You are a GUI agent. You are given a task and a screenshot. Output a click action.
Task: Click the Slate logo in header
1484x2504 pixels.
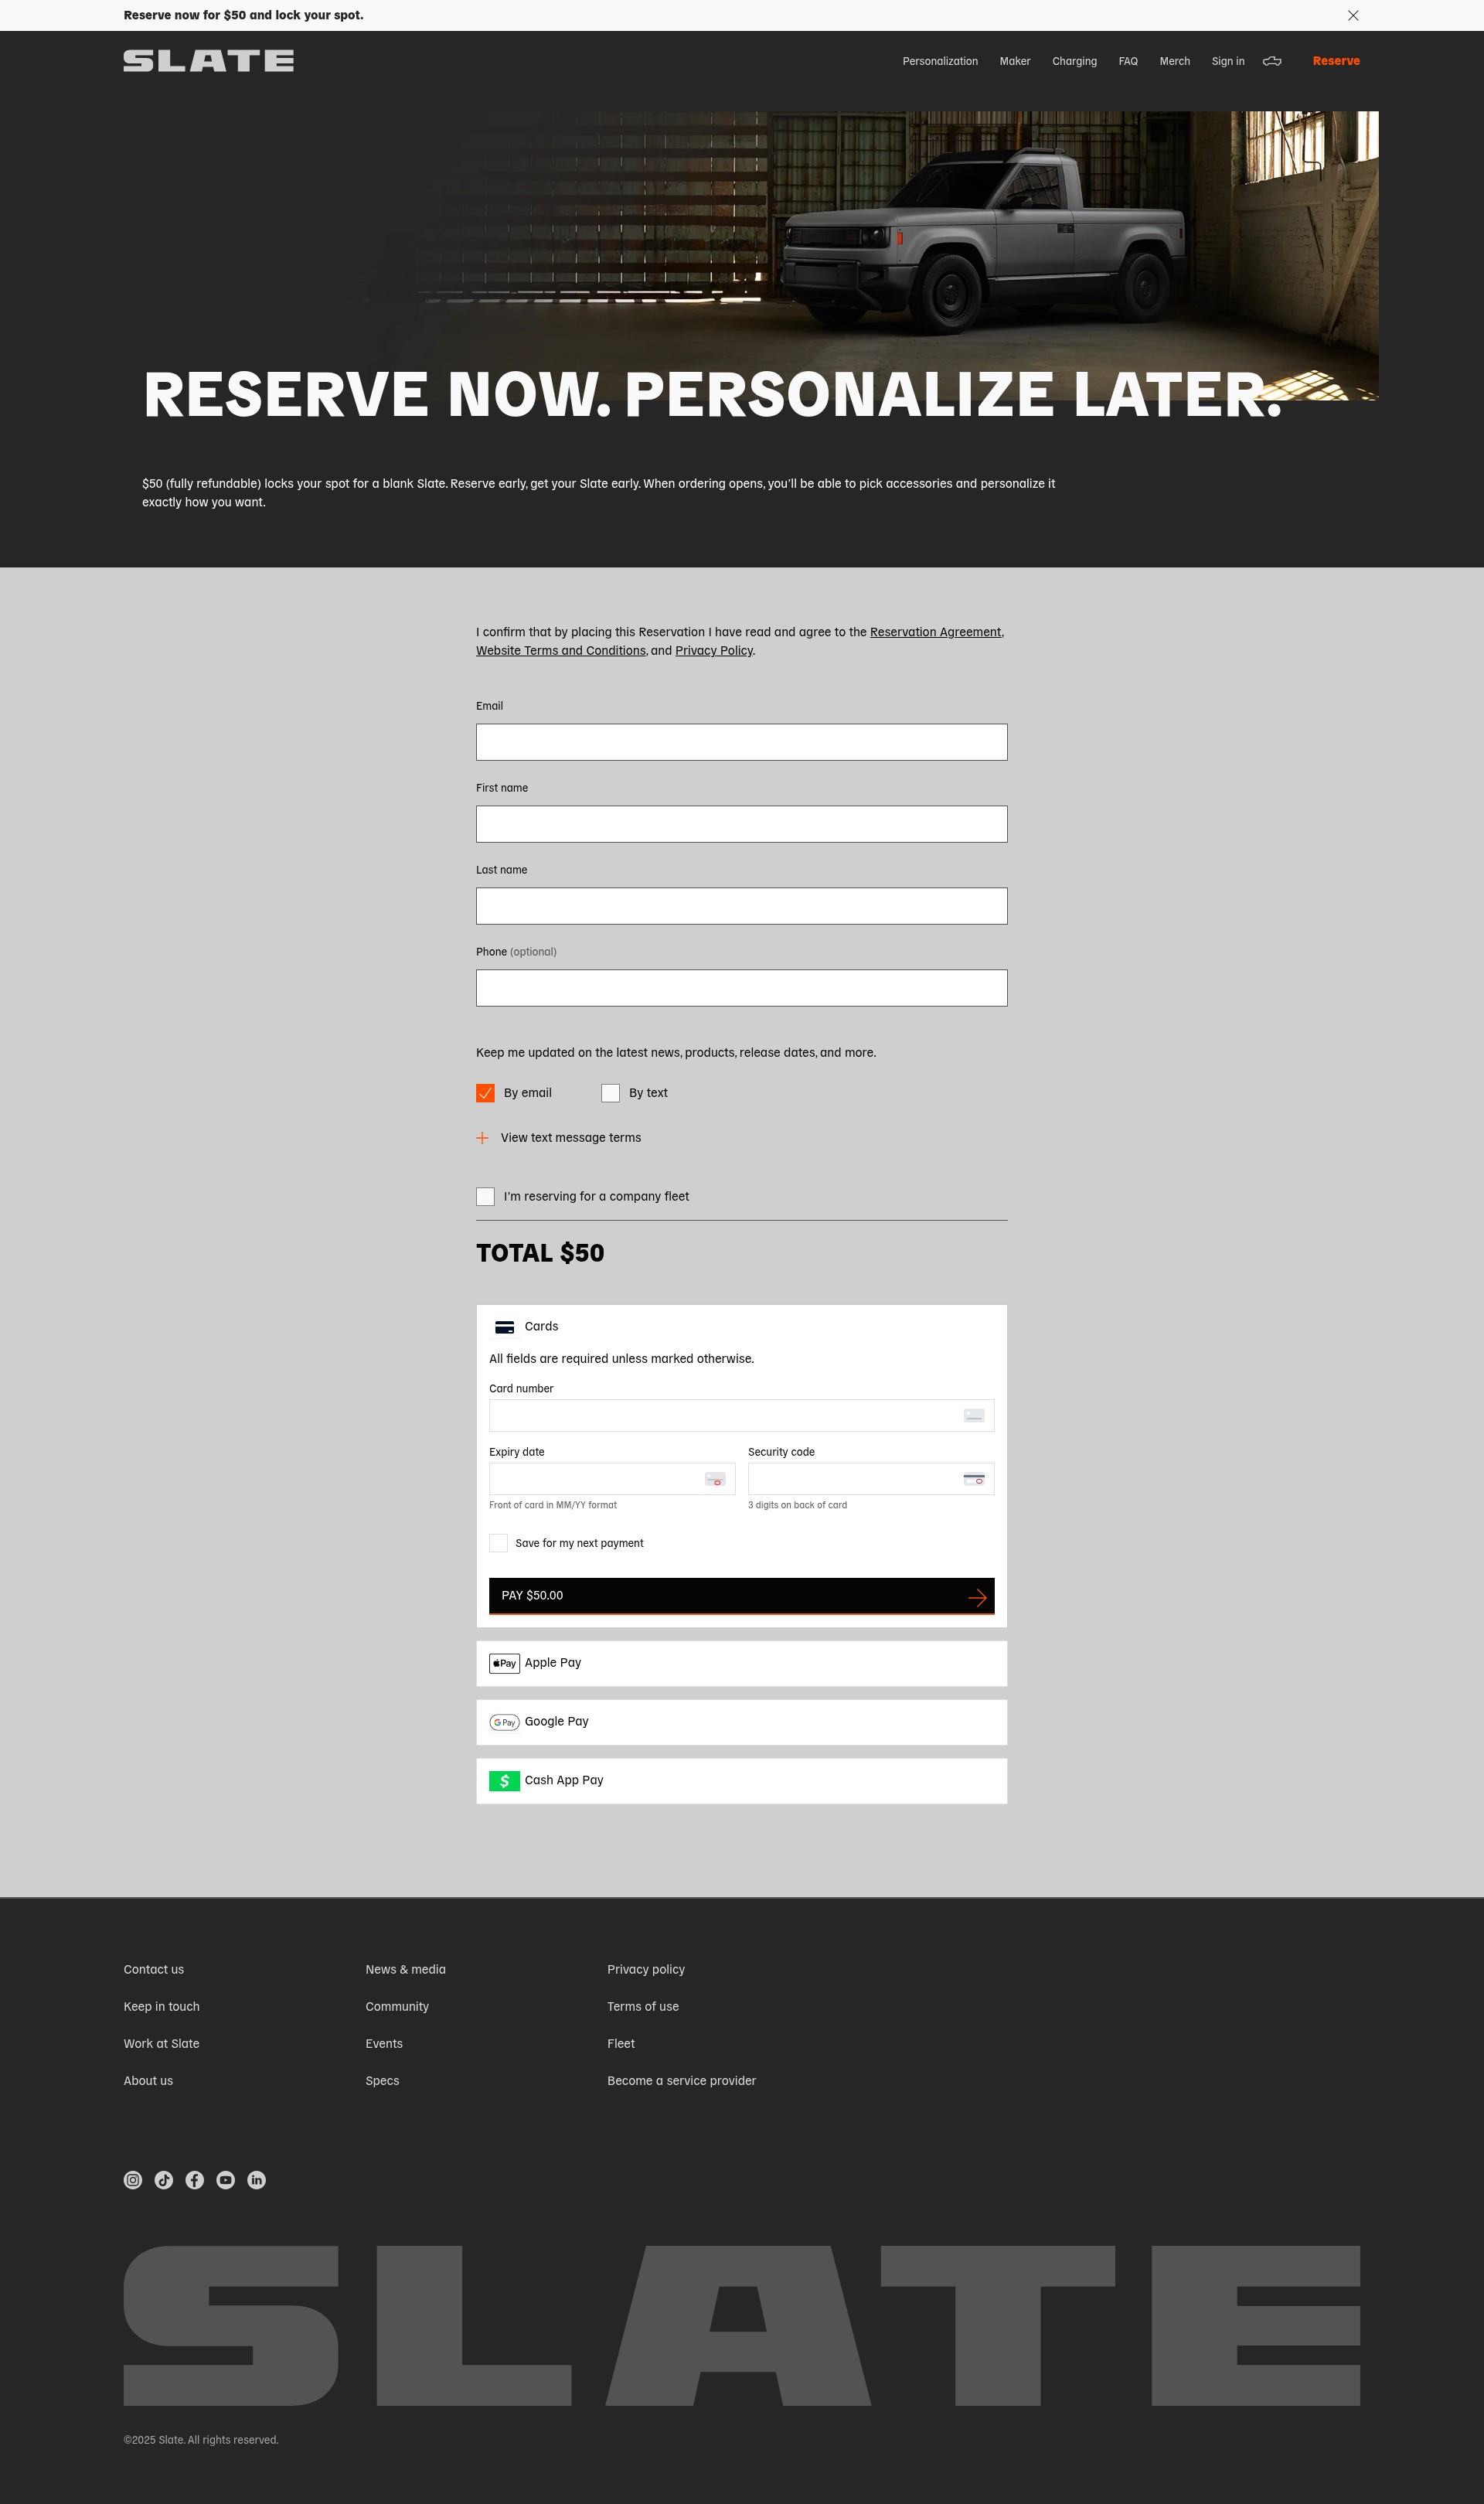click(208, 61)
